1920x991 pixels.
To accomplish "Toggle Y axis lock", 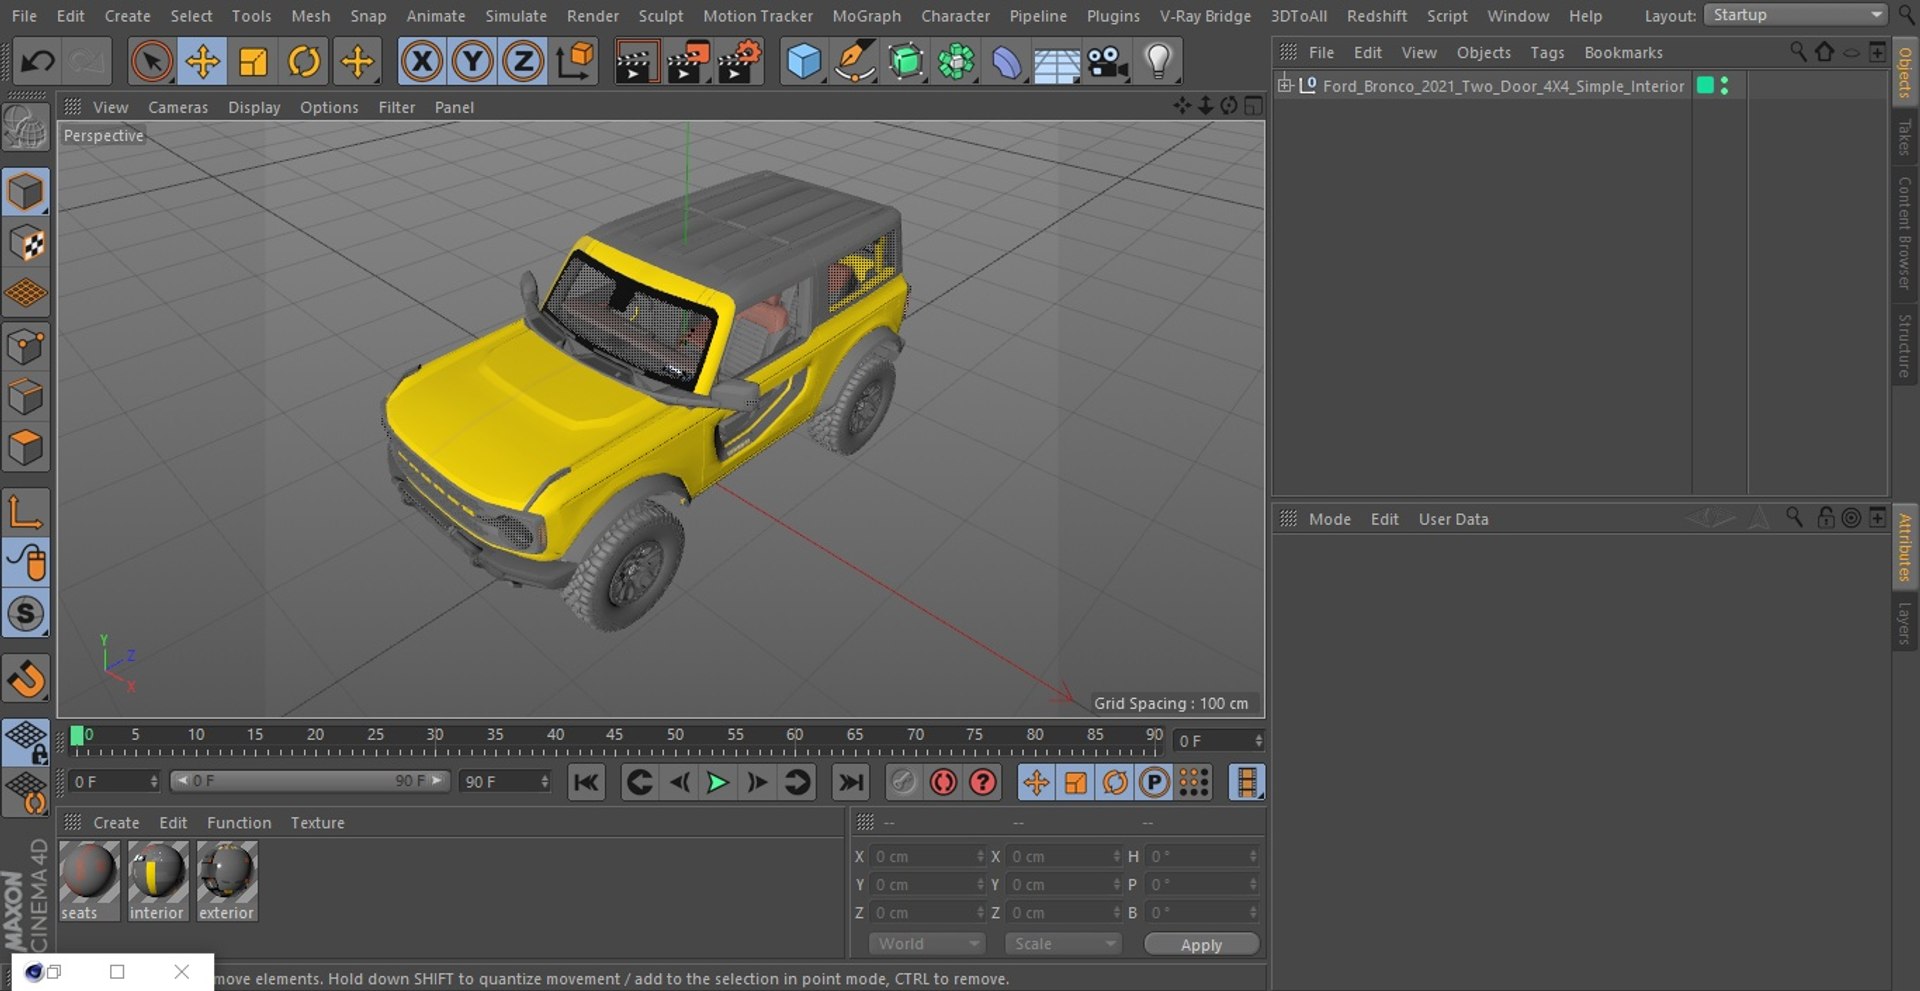I will pyautogui.click(x=472, y=62).
